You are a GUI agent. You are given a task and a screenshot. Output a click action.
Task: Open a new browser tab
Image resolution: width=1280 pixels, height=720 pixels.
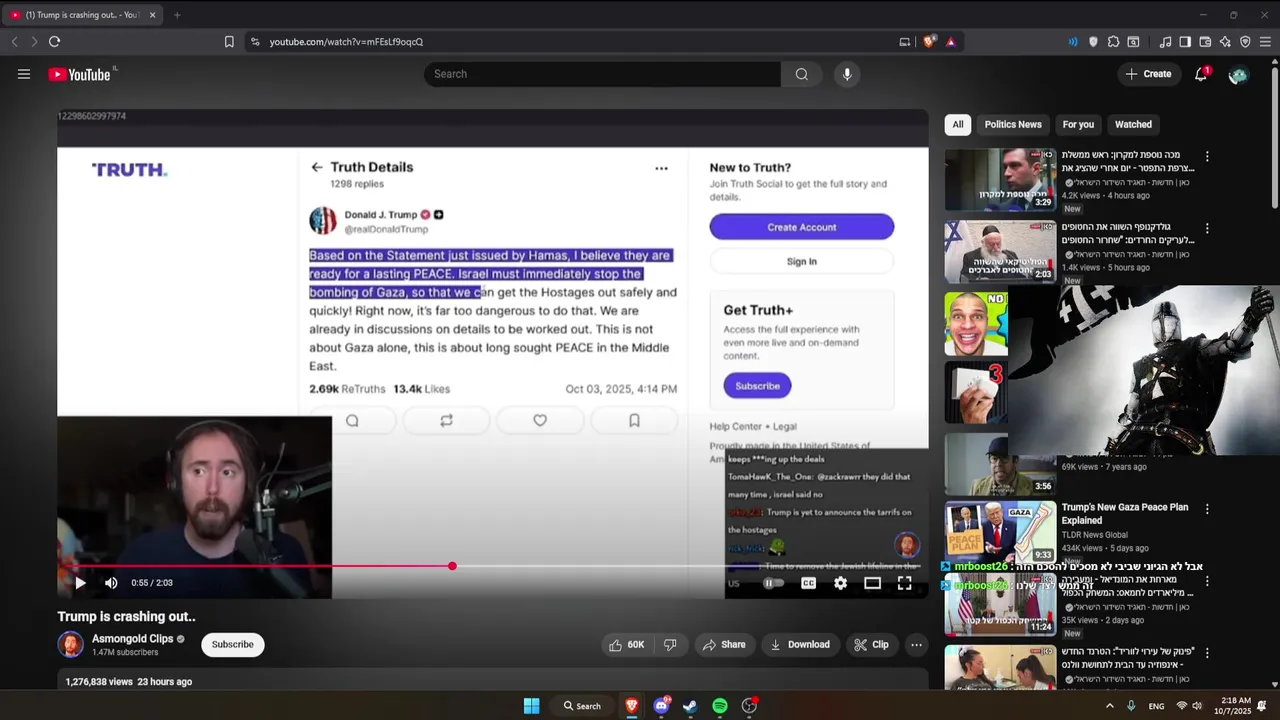[x=177, y=15]
